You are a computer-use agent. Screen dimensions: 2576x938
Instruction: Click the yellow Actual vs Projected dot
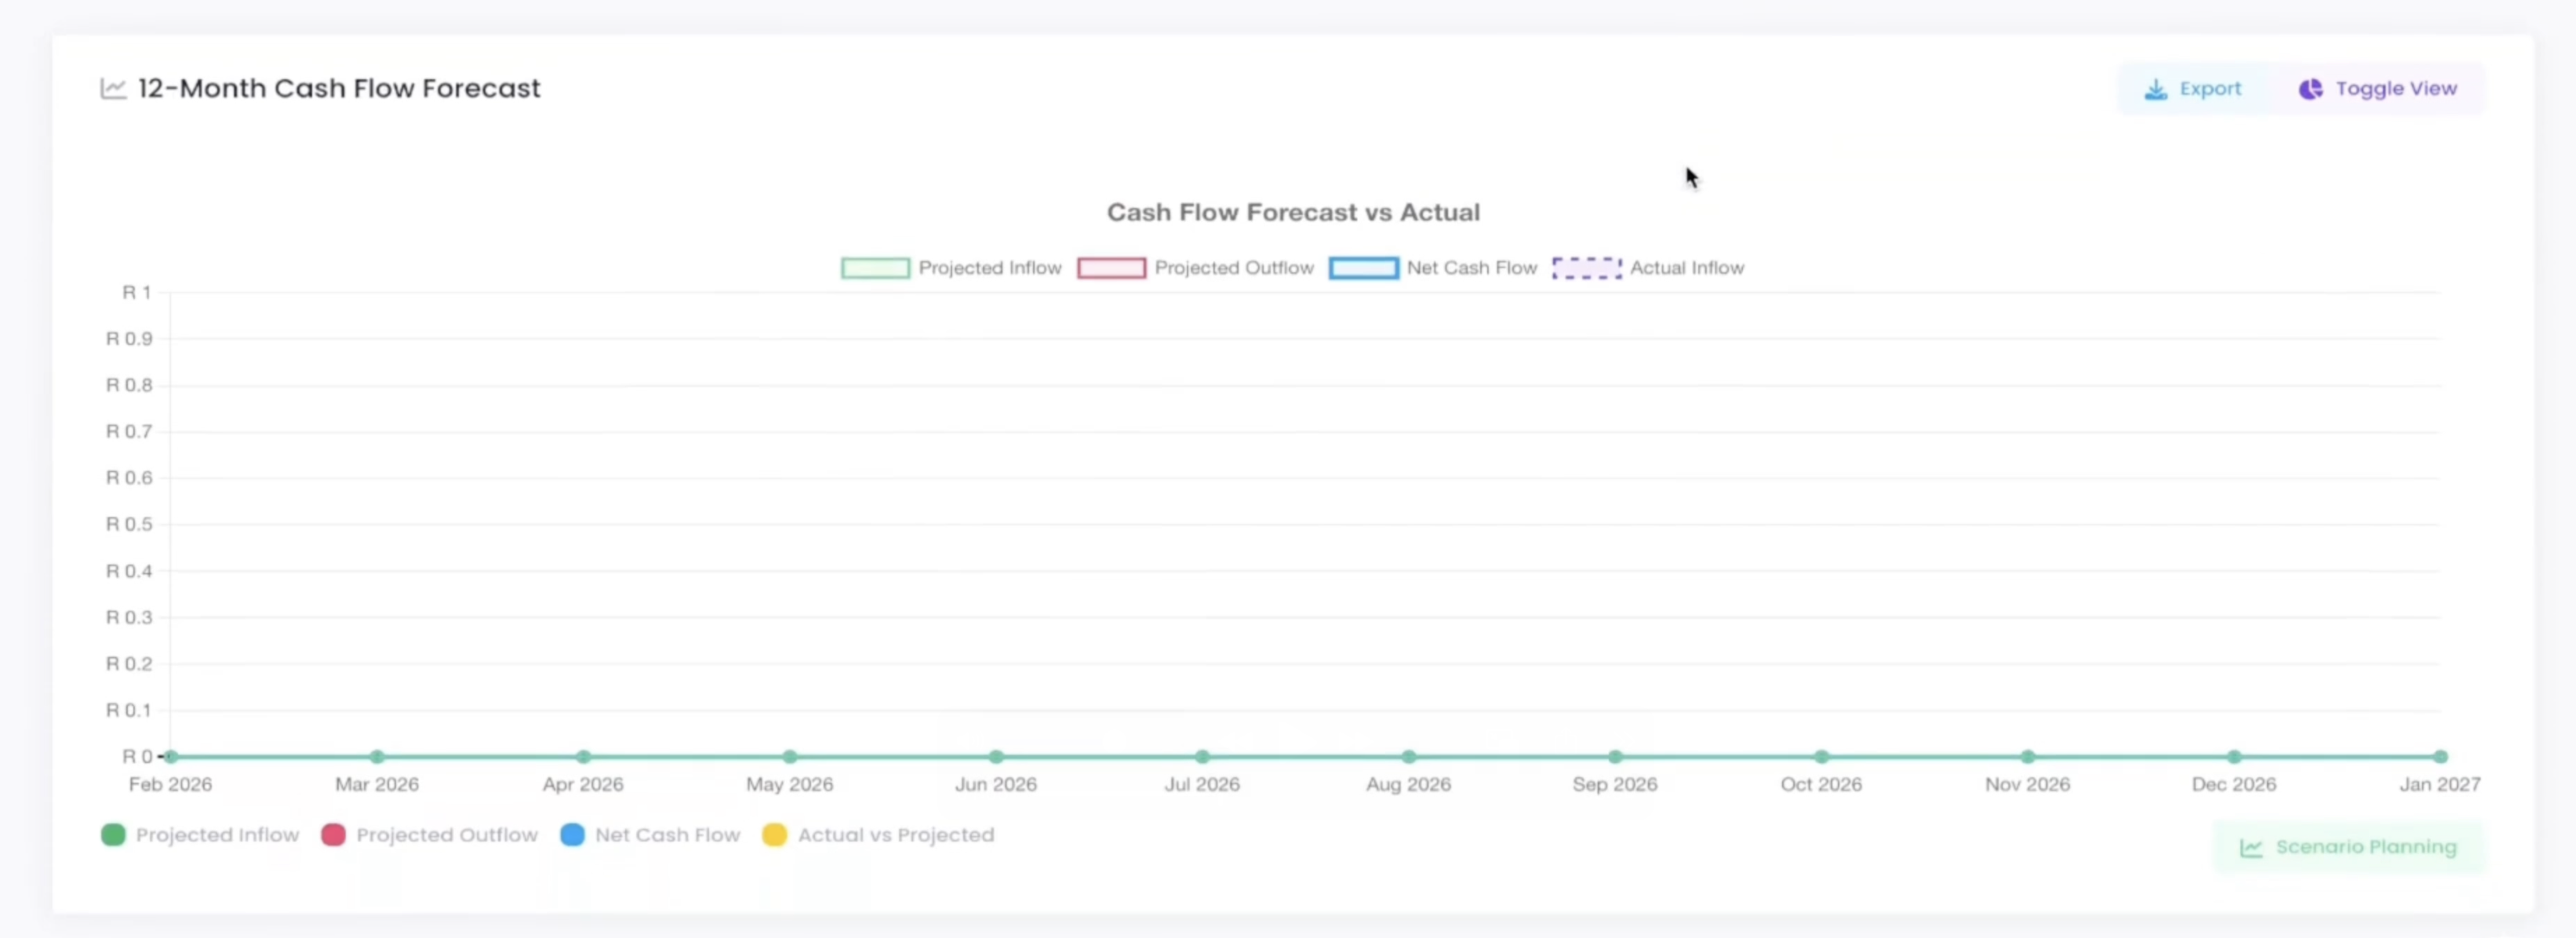(774, 835)
